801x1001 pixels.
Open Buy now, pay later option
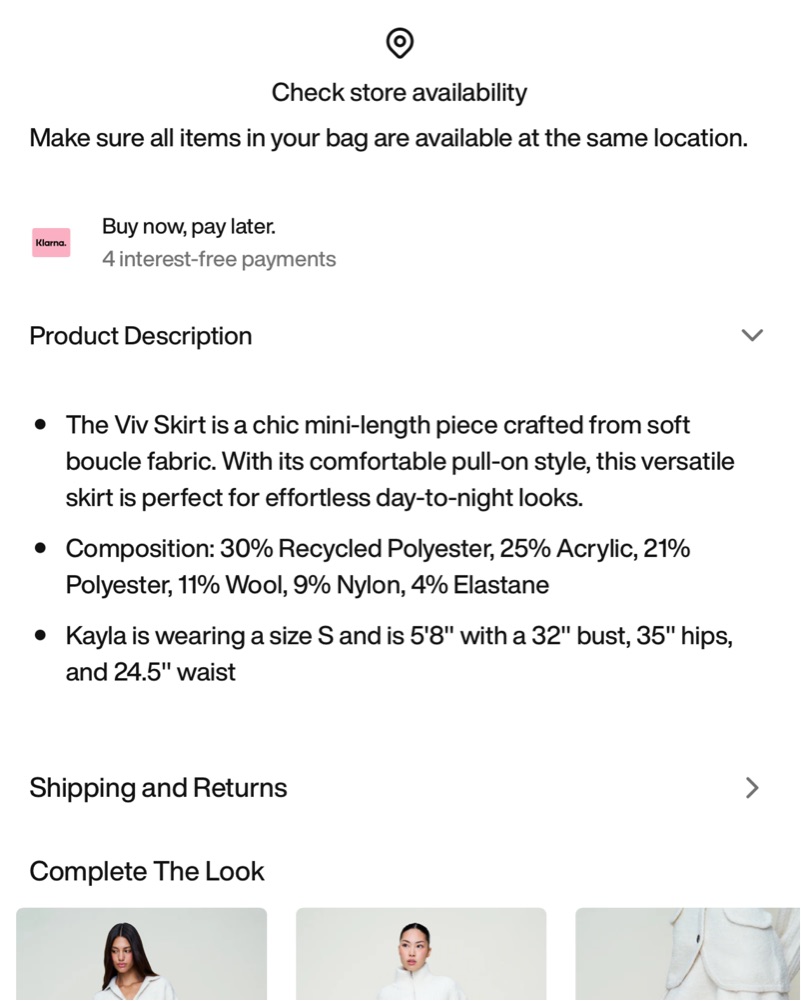[189, 227]
